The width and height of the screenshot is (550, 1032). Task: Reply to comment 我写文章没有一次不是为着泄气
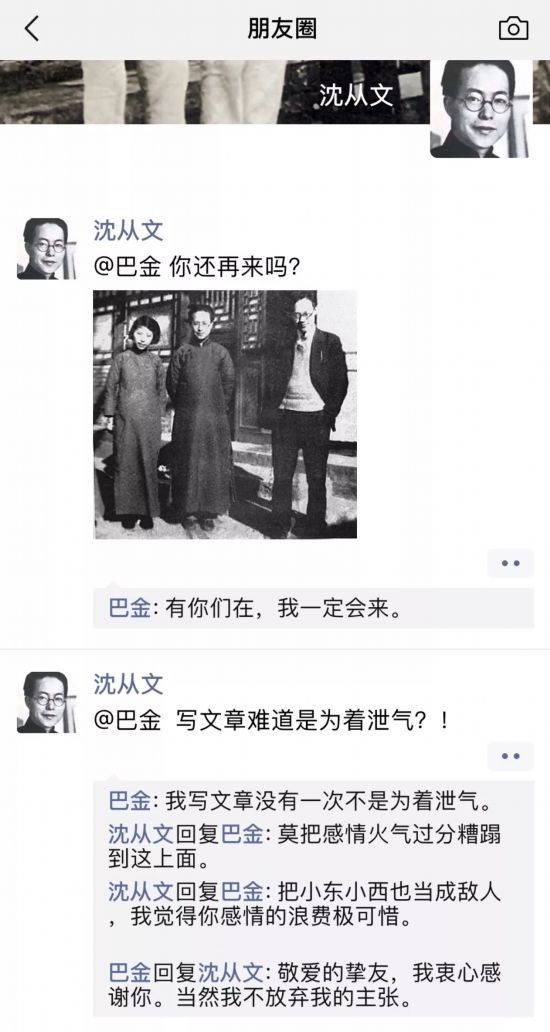(x=300, y=802)
